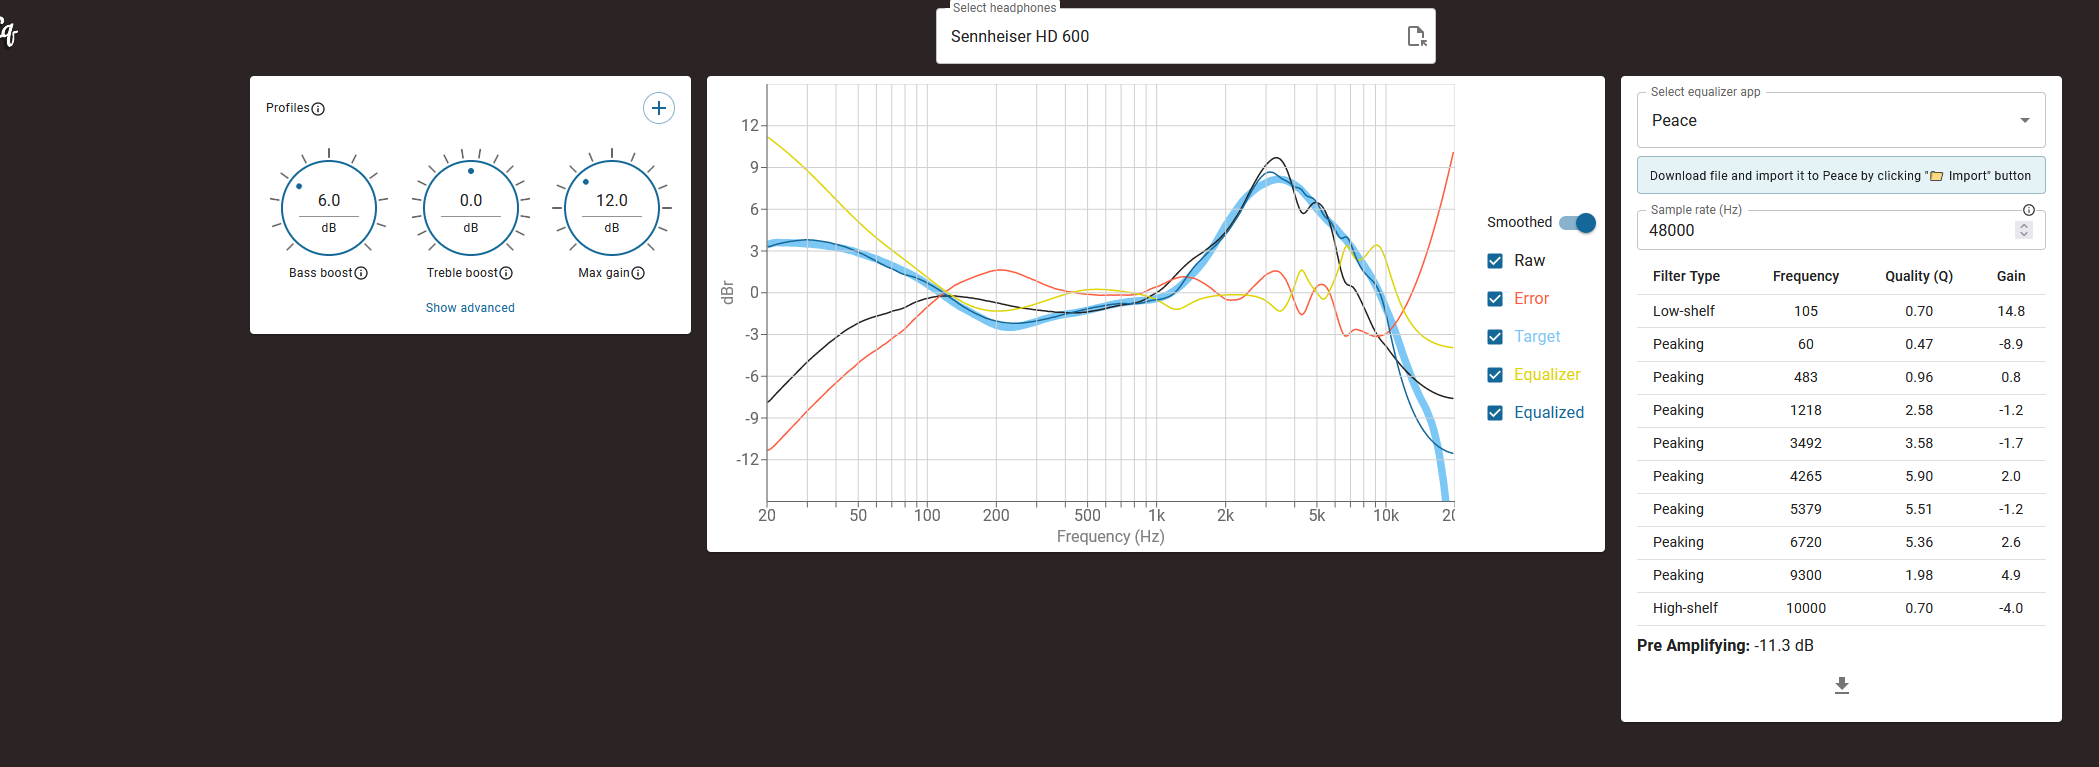
Task: Uncheck the Equalizer curve checkbox
Action: [1495, 375]
